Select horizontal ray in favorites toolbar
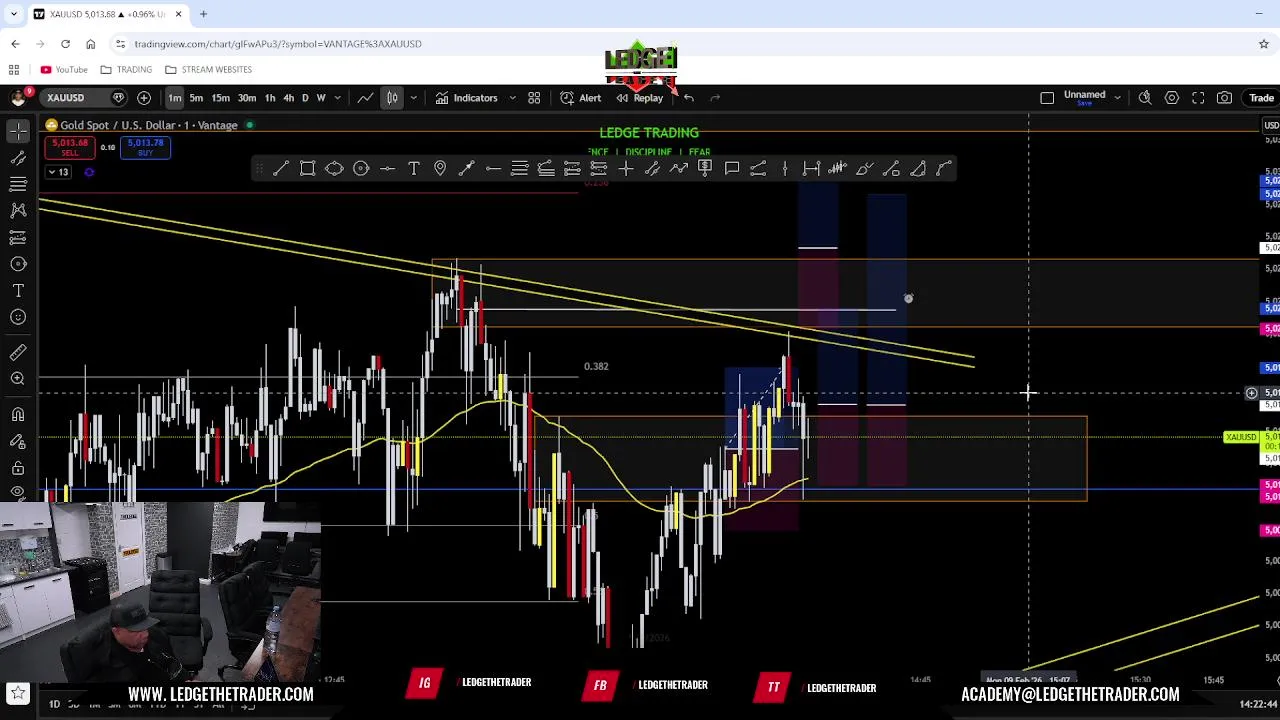1280x720 pixels. [493, 168]
